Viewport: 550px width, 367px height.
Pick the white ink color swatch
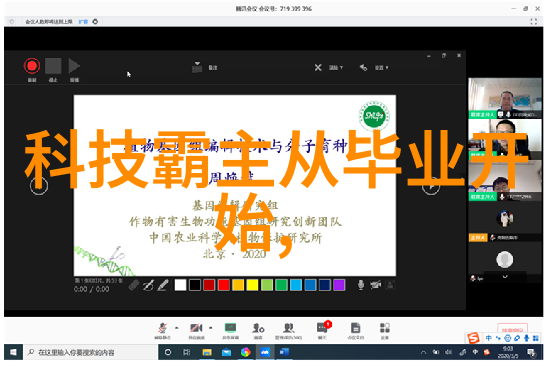(x=180, y=285)
